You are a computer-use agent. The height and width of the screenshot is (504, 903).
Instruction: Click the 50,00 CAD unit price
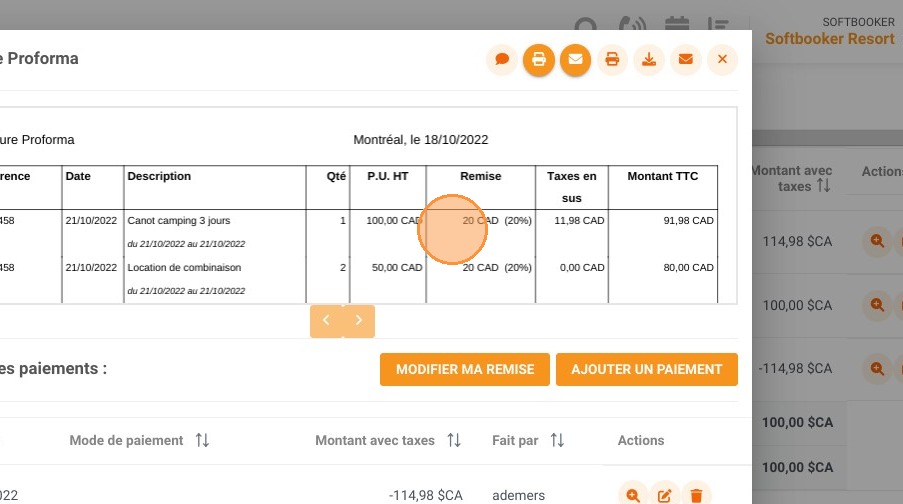coord(397,268)
